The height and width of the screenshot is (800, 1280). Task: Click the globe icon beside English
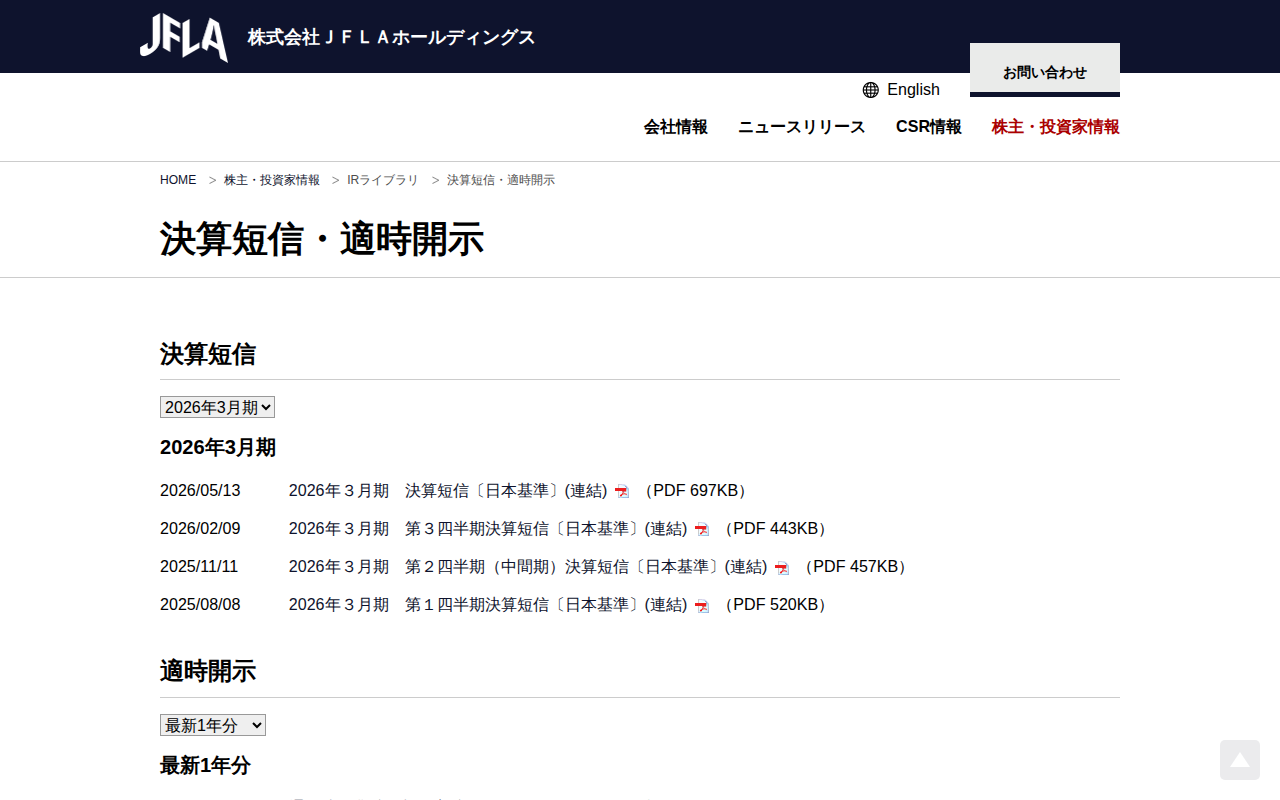pos(871,90)
